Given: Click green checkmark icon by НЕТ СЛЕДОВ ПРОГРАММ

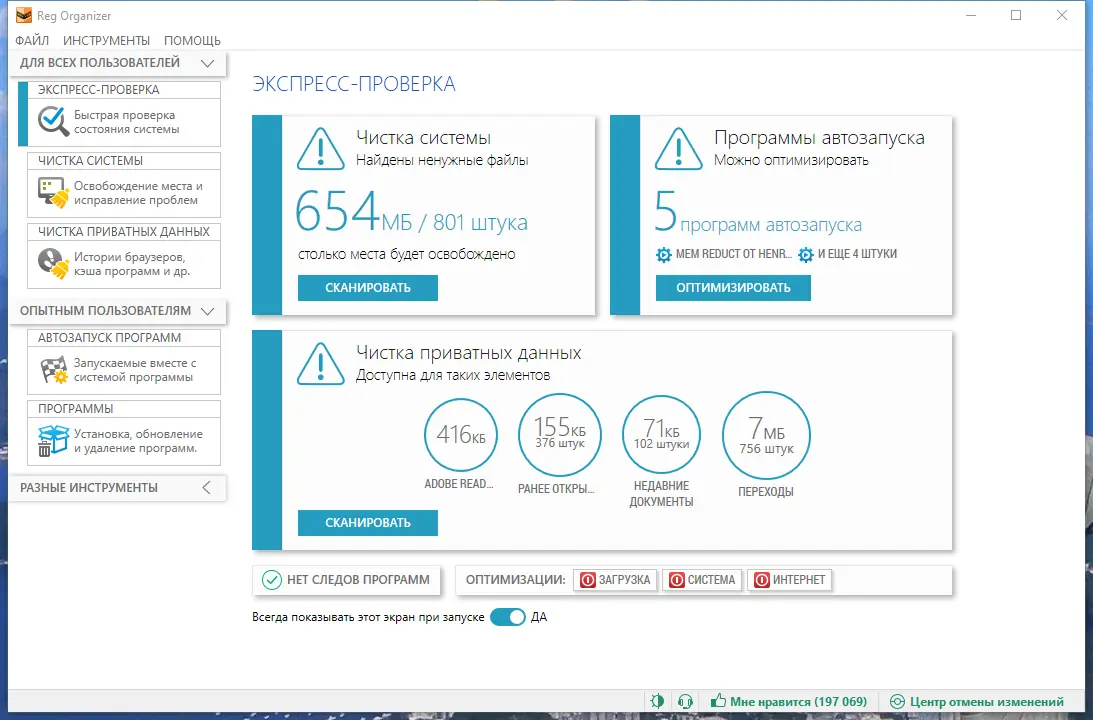Looking at the screenshot, I should pos(271,579).
